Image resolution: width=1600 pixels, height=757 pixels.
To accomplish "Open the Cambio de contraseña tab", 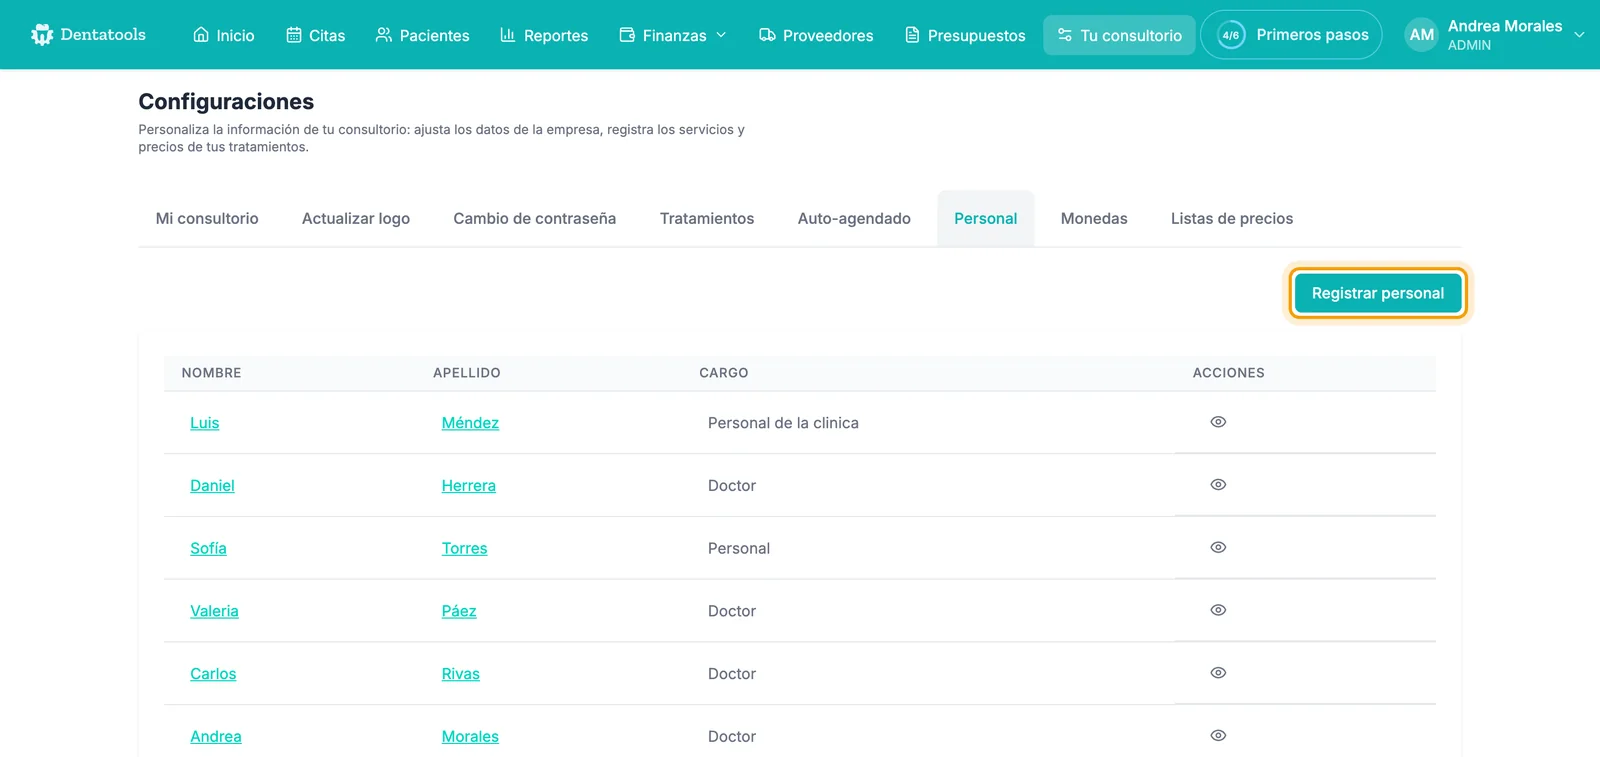I will tap(534, 218).
